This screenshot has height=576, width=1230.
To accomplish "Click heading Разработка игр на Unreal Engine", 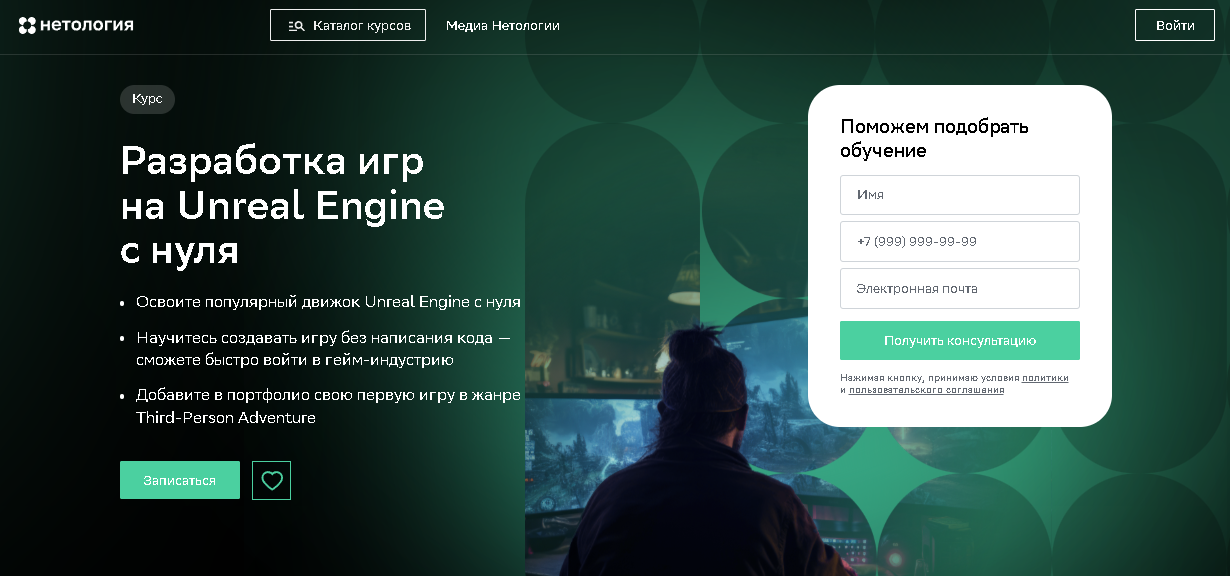I will tap(282, 204).
